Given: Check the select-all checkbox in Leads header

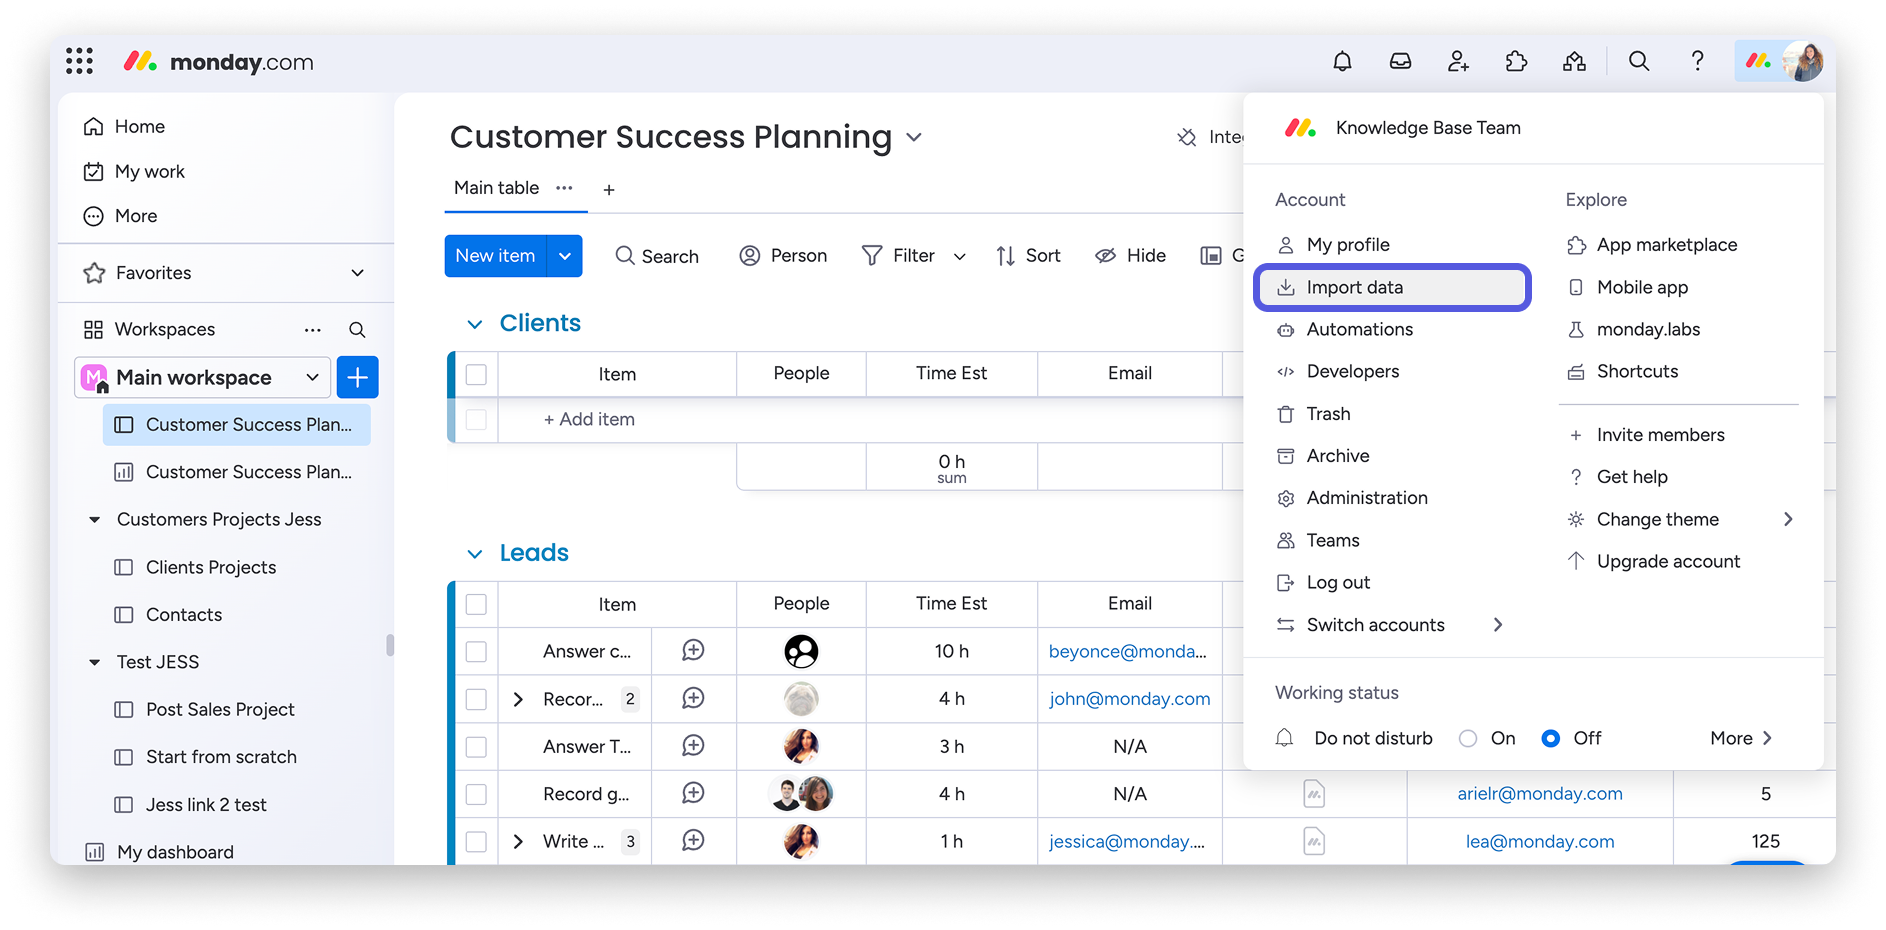Looking at the screenshot, I should click(x=476, y=604).
